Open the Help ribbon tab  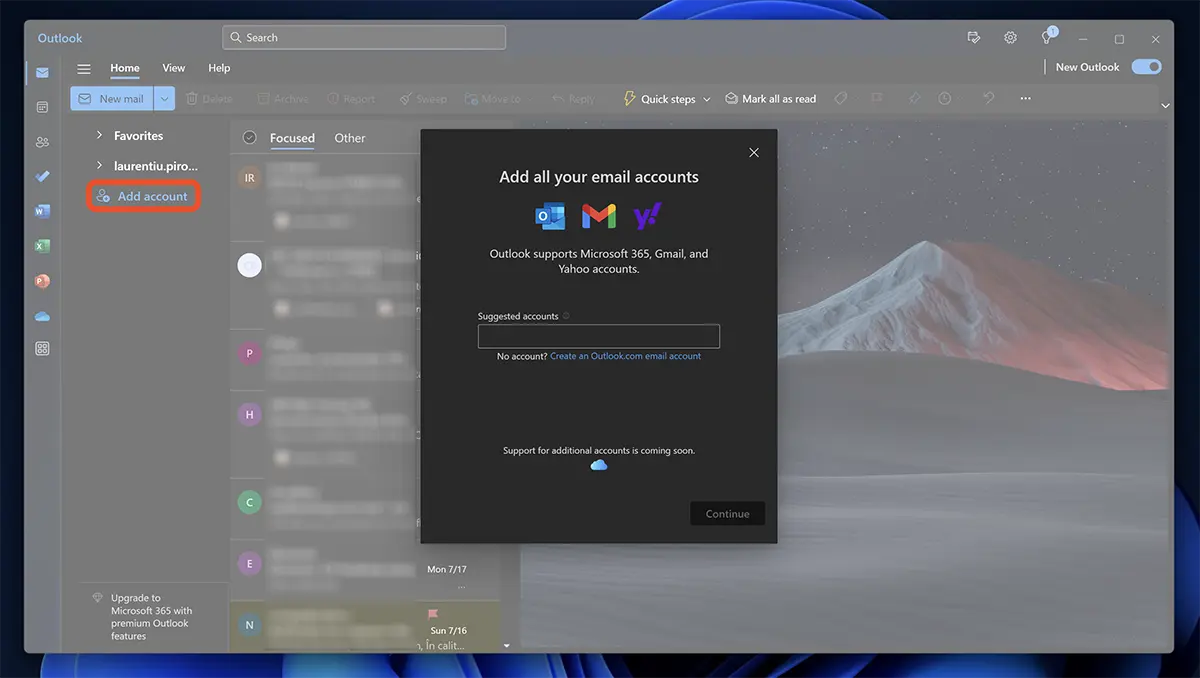(x=219, y=68)
